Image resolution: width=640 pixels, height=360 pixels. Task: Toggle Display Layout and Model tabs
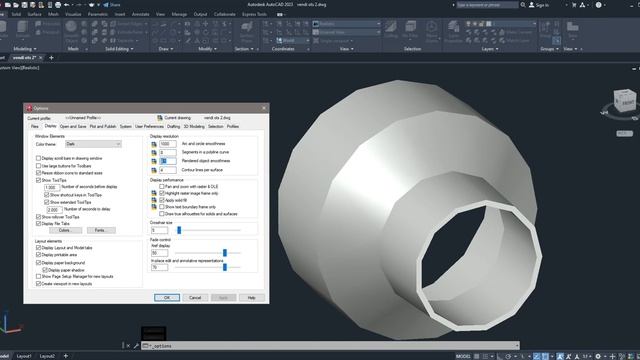click(38, 247)
